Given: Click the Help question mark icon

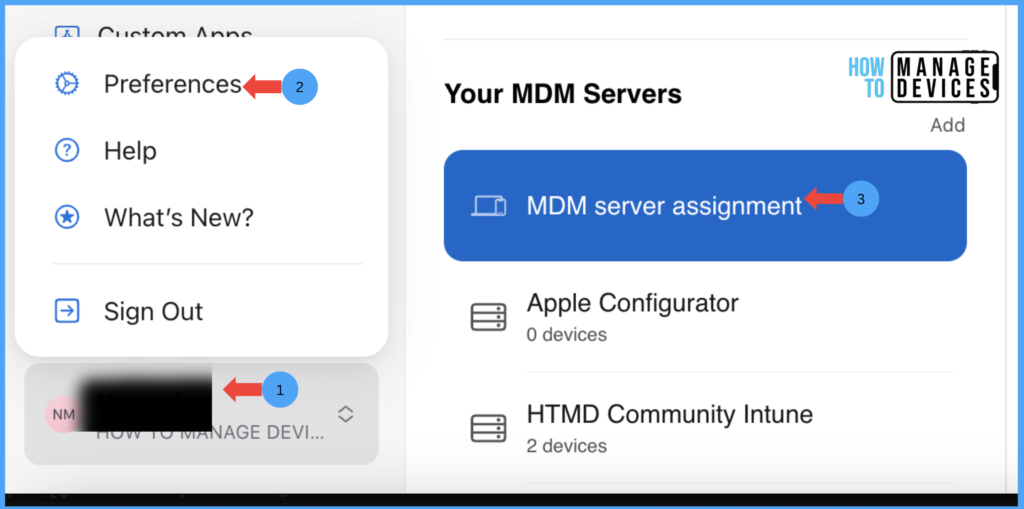Looking at the screenshot, I should (67, 151).
